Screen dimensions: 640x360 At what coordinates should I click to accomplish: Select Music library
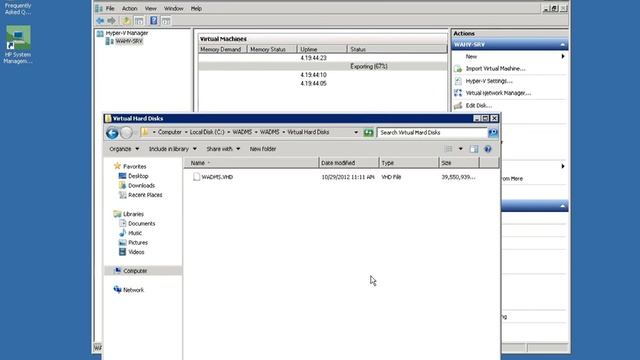(x=135, y=233)
